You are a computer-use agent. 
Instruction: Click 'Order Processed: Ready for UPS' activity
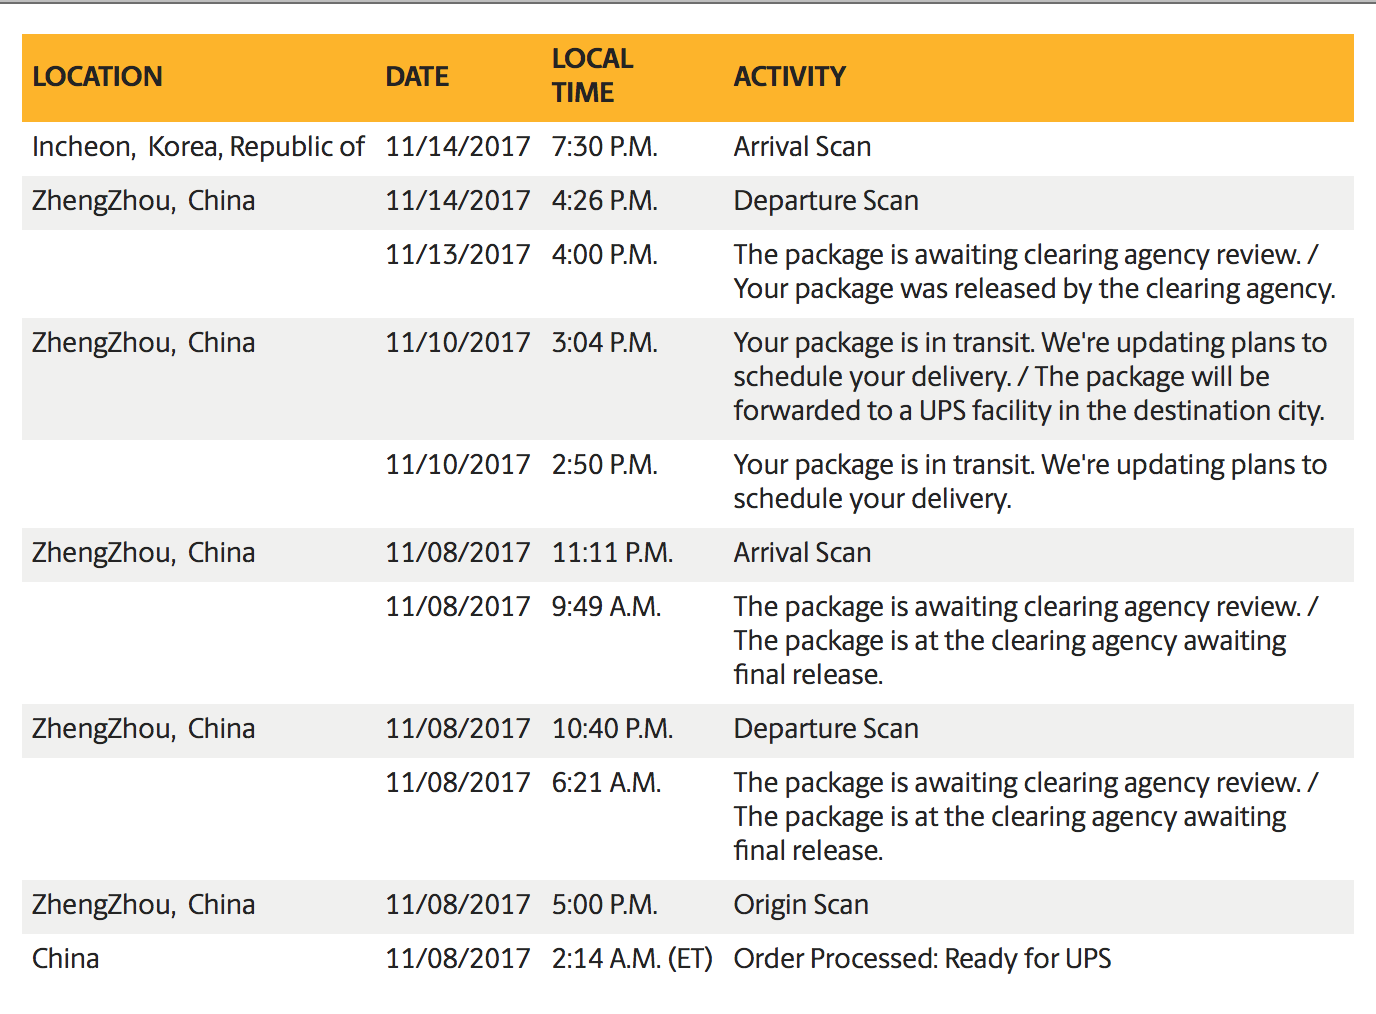click(922, 959)
